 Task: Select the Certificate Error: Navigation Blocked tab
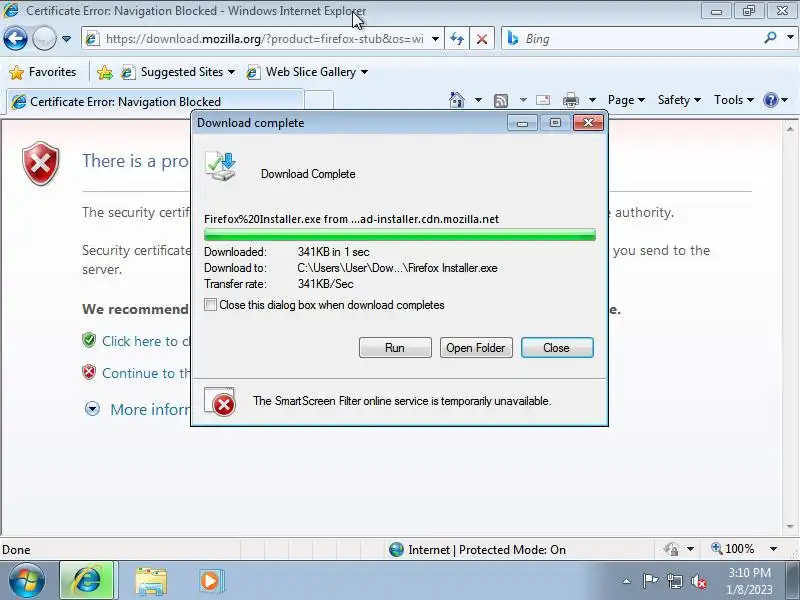point(155,101)
